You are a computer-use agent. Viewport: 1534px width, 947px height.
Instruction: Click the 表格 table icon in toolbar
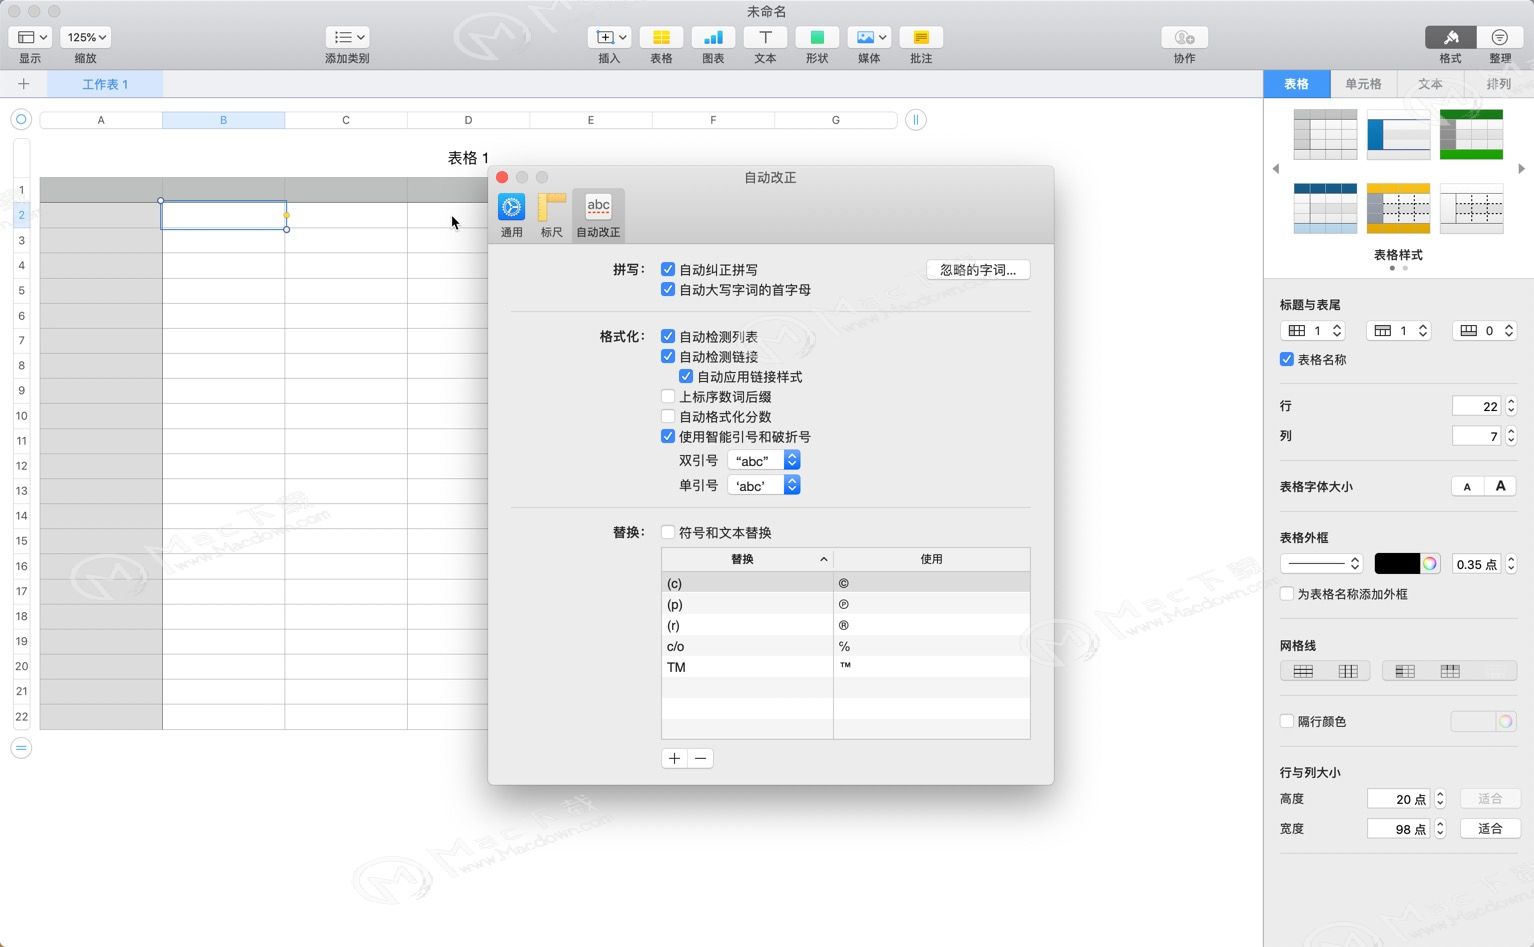[661, 38]
